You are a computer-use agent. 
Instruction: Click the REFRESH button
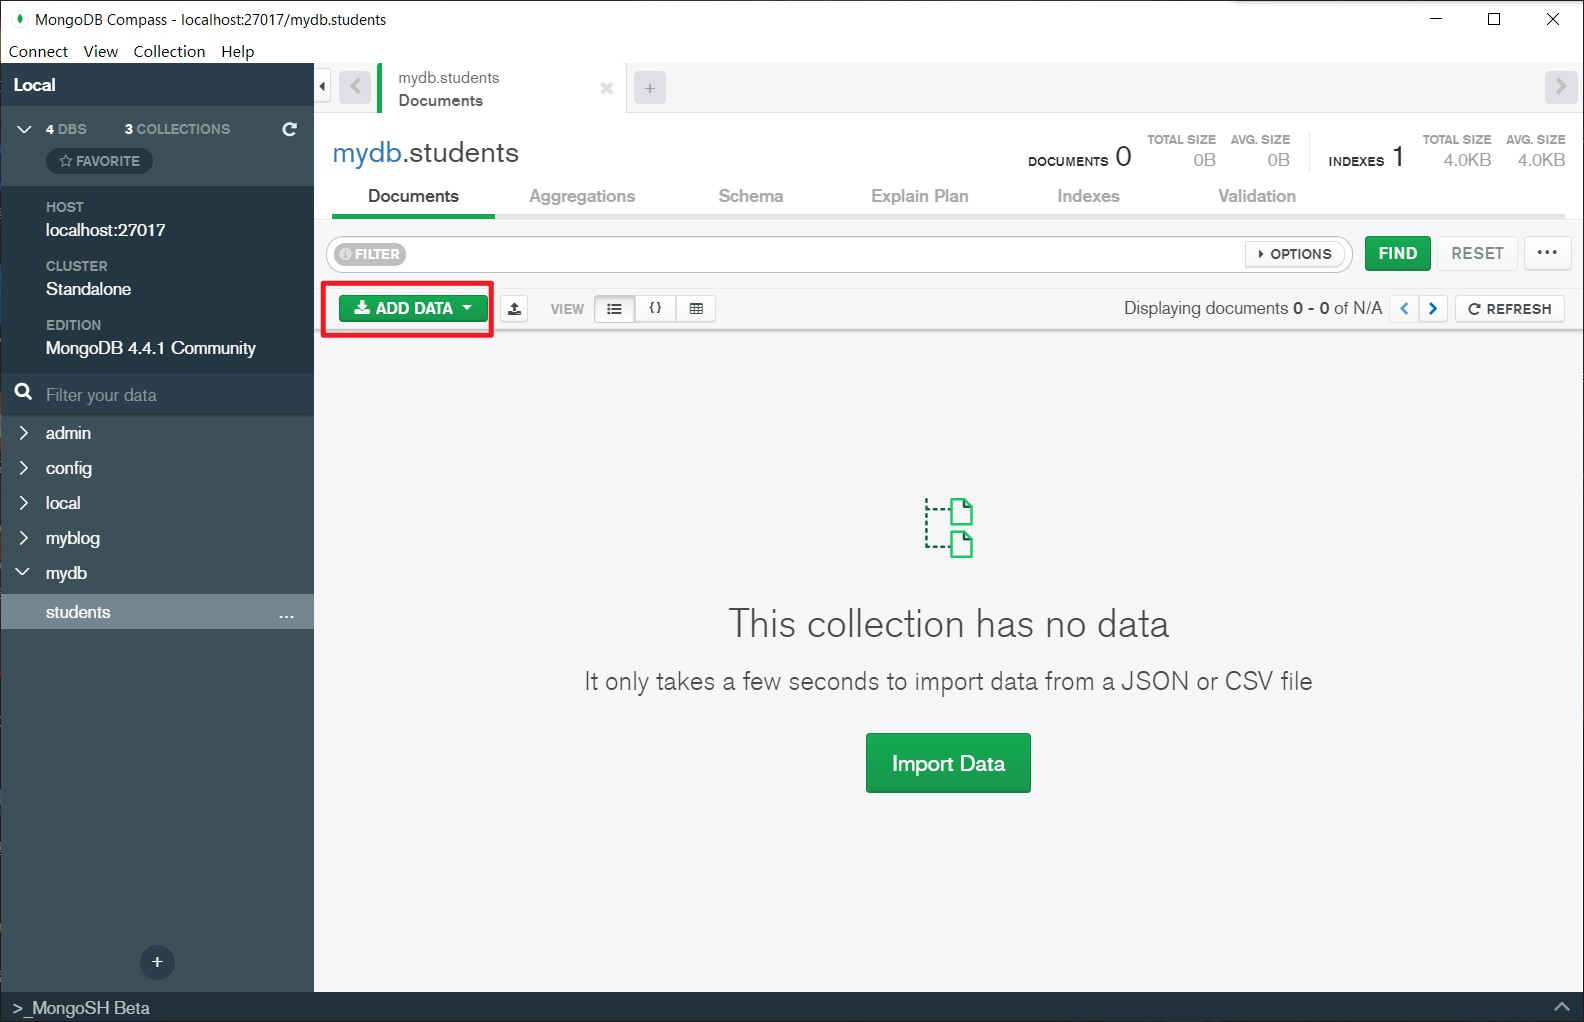[x=1509, y=309]
